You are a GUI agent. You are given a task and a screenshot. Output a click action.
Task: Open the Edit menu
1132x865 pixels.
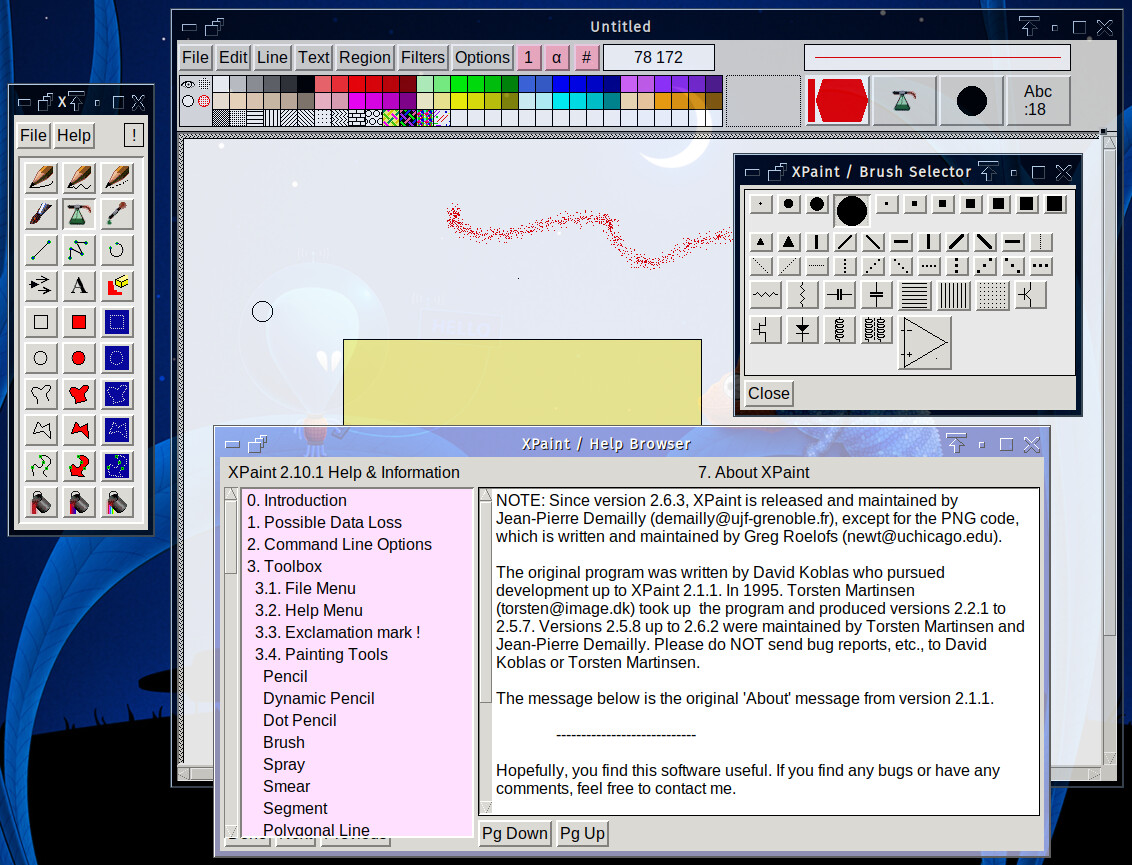(x=233, y=58)
